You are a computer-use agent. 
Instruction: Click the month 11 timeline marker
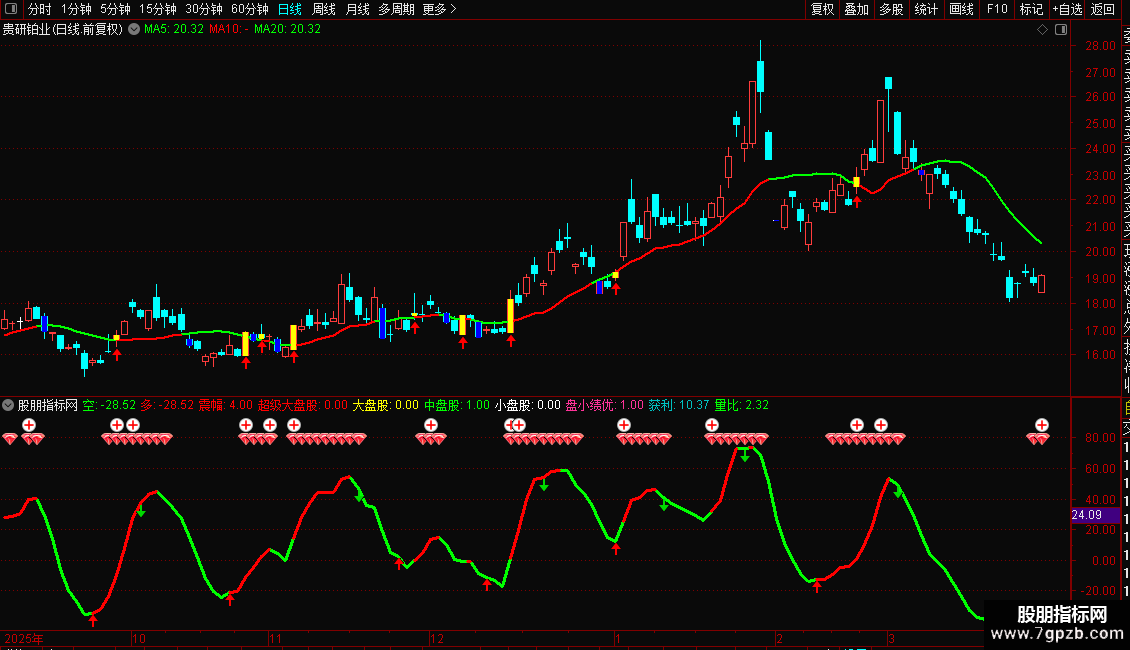point(275,638)
